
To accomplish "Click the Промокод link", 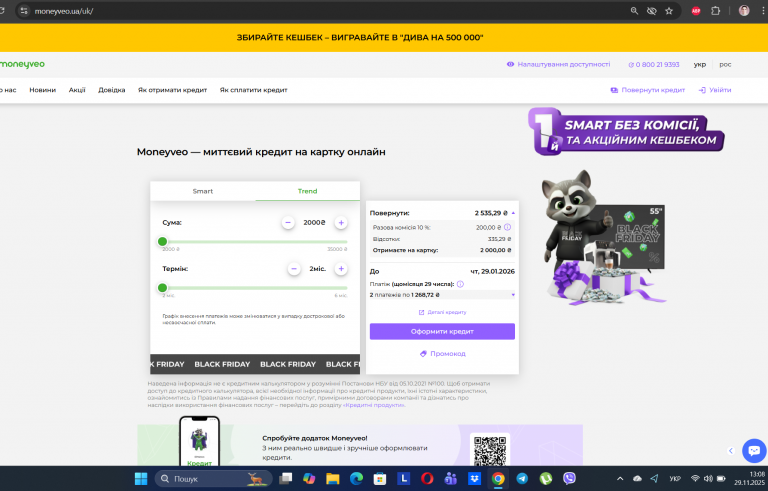I will click(x=443, y=353).
